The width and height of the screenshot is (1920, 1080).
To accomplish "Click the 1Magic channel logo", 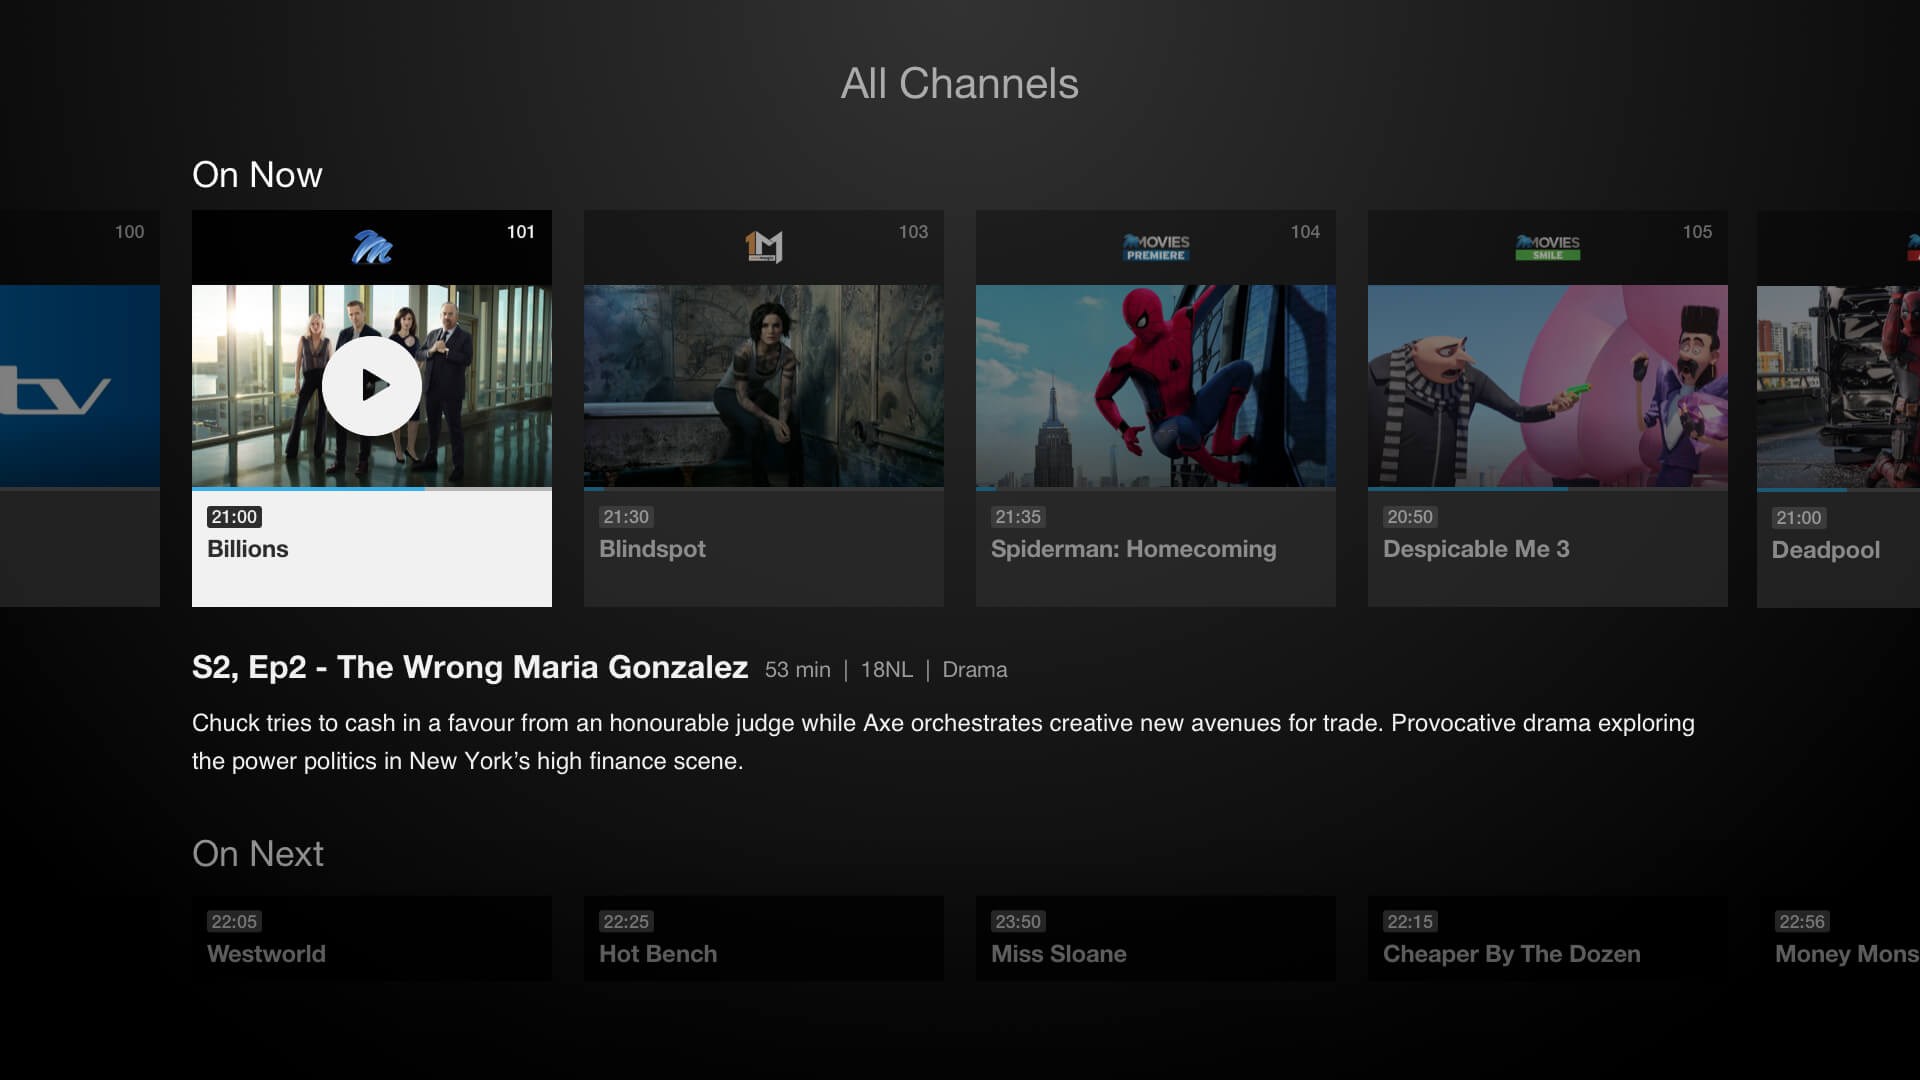I will 764,247.
